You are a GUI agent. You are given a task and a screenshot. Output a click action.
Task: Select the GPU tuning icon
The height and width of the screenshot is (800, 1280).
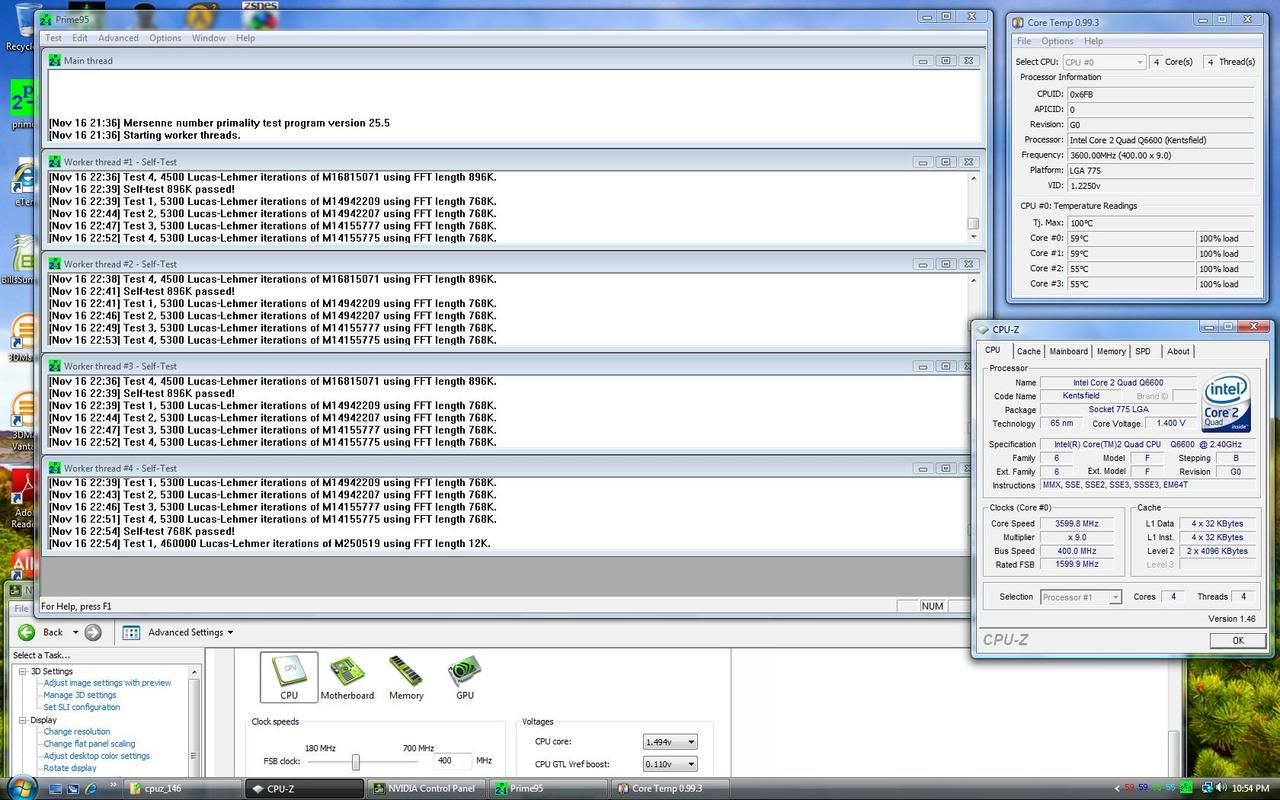[465, 677]
